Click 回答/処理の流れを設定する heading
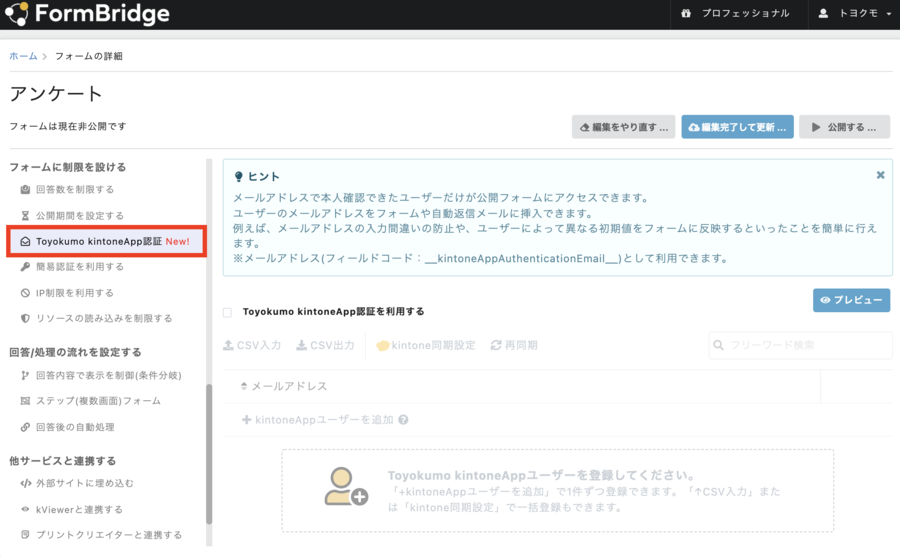900x556 pixels. tap(75, 352)
